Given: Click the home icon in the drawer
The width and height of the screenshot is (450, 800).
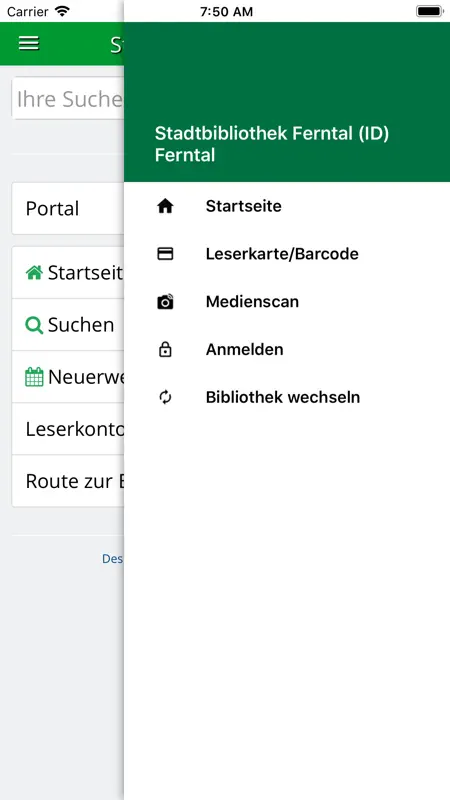Looking at the screenshot, I should (165, 206).
